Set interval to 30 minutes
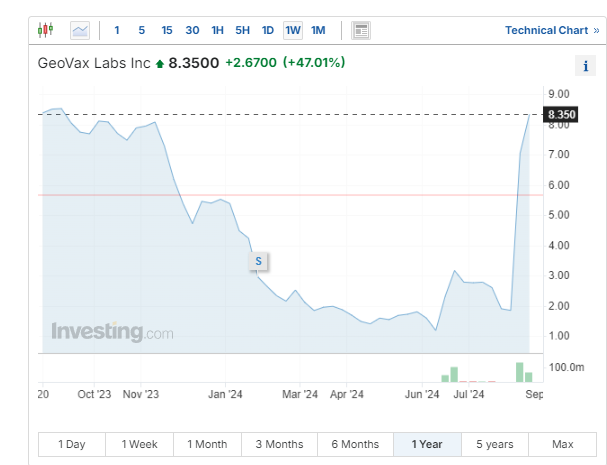The width and height of the screenshot is (607, 465). coord(192,30)
